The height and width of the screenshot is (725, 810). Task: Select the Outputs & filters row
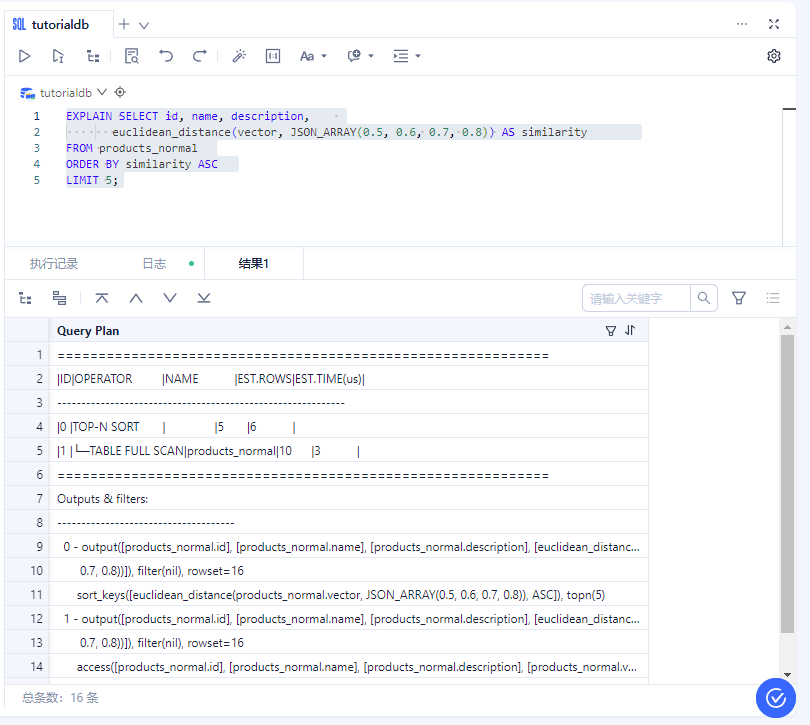click(x=348, y=499)
